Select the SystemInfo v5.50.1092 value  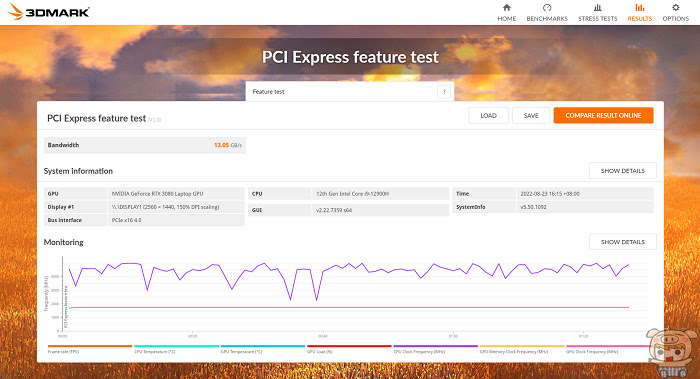pos(533,207)
